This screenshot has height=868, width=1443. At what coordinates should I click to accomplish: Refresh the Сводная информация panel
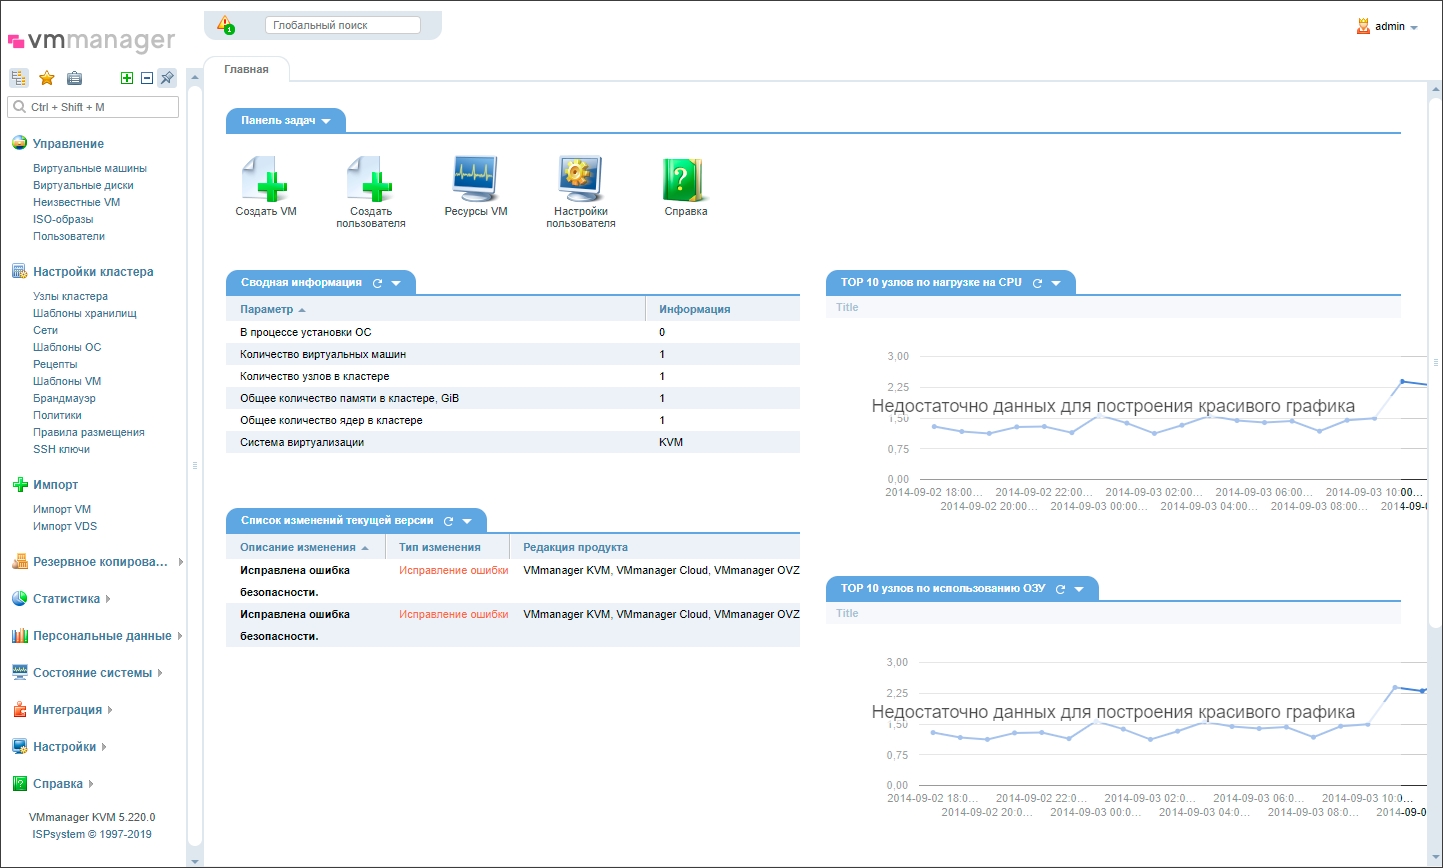377,283
